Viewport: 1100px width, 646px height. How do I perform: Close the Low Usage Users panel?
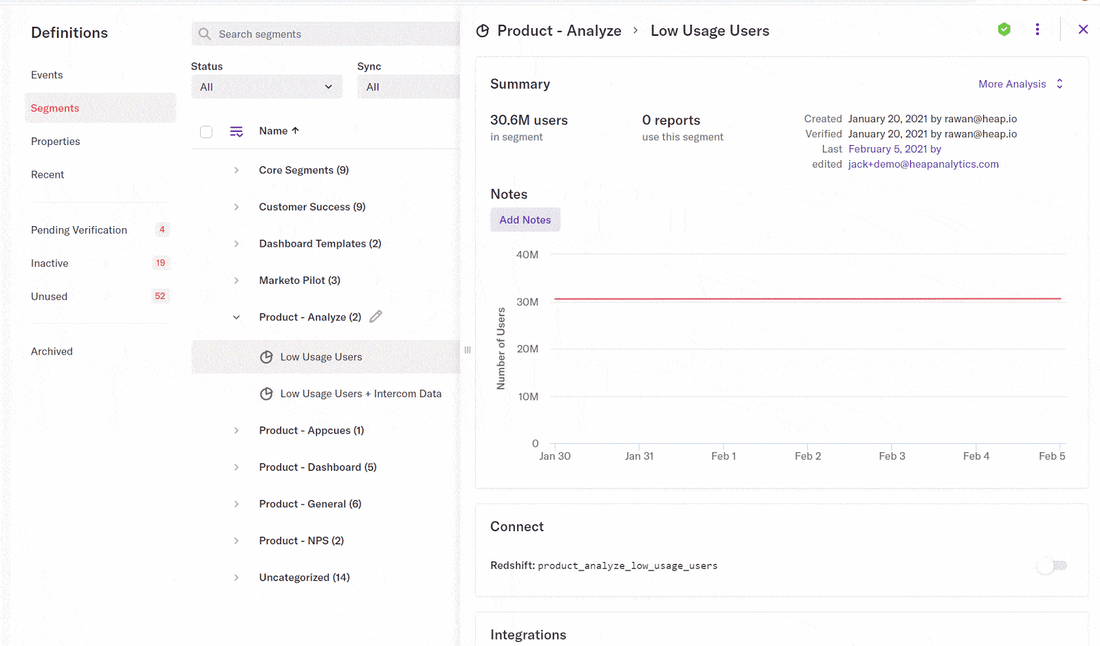pyautogui.click(x=1083, y=30)
